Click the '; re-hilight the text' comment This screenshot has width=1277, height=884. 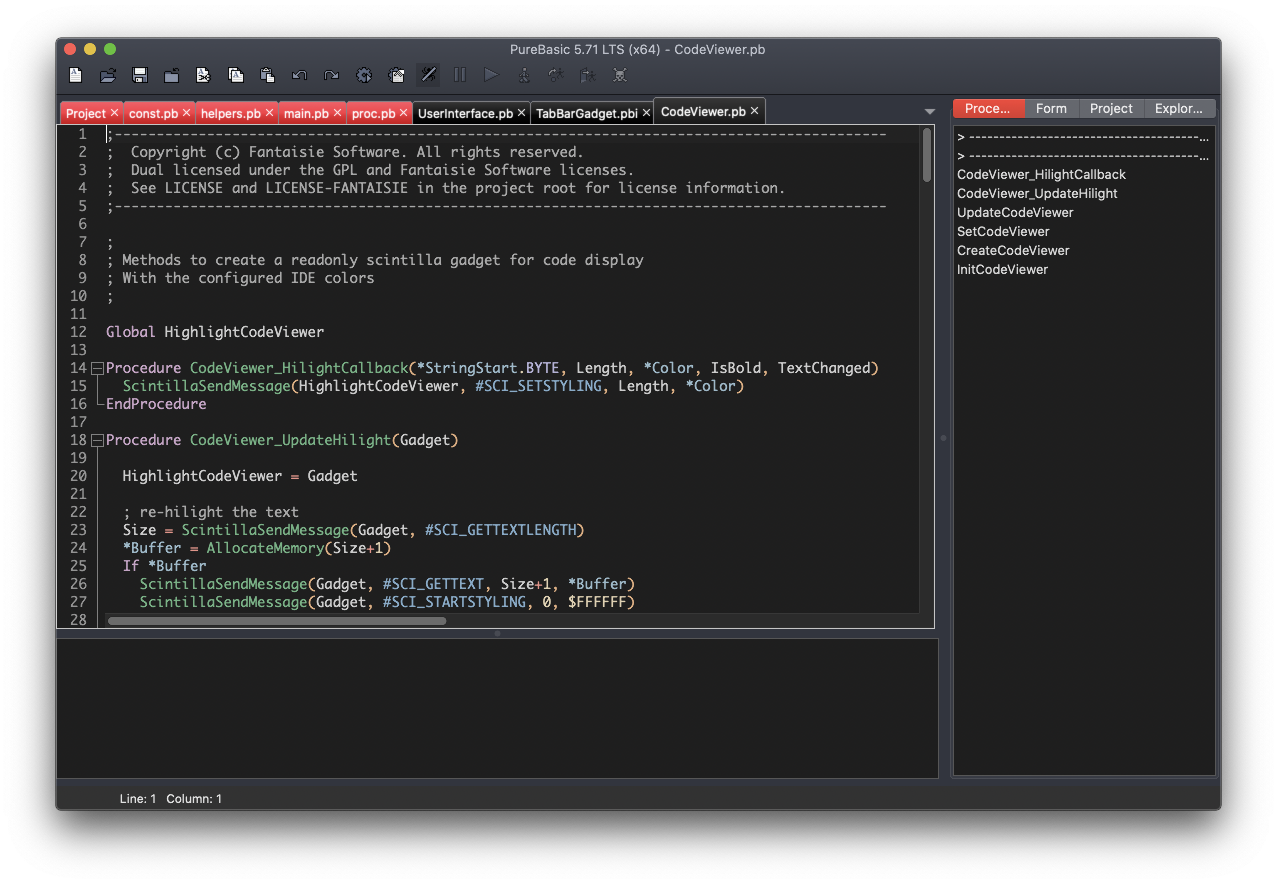211,512
